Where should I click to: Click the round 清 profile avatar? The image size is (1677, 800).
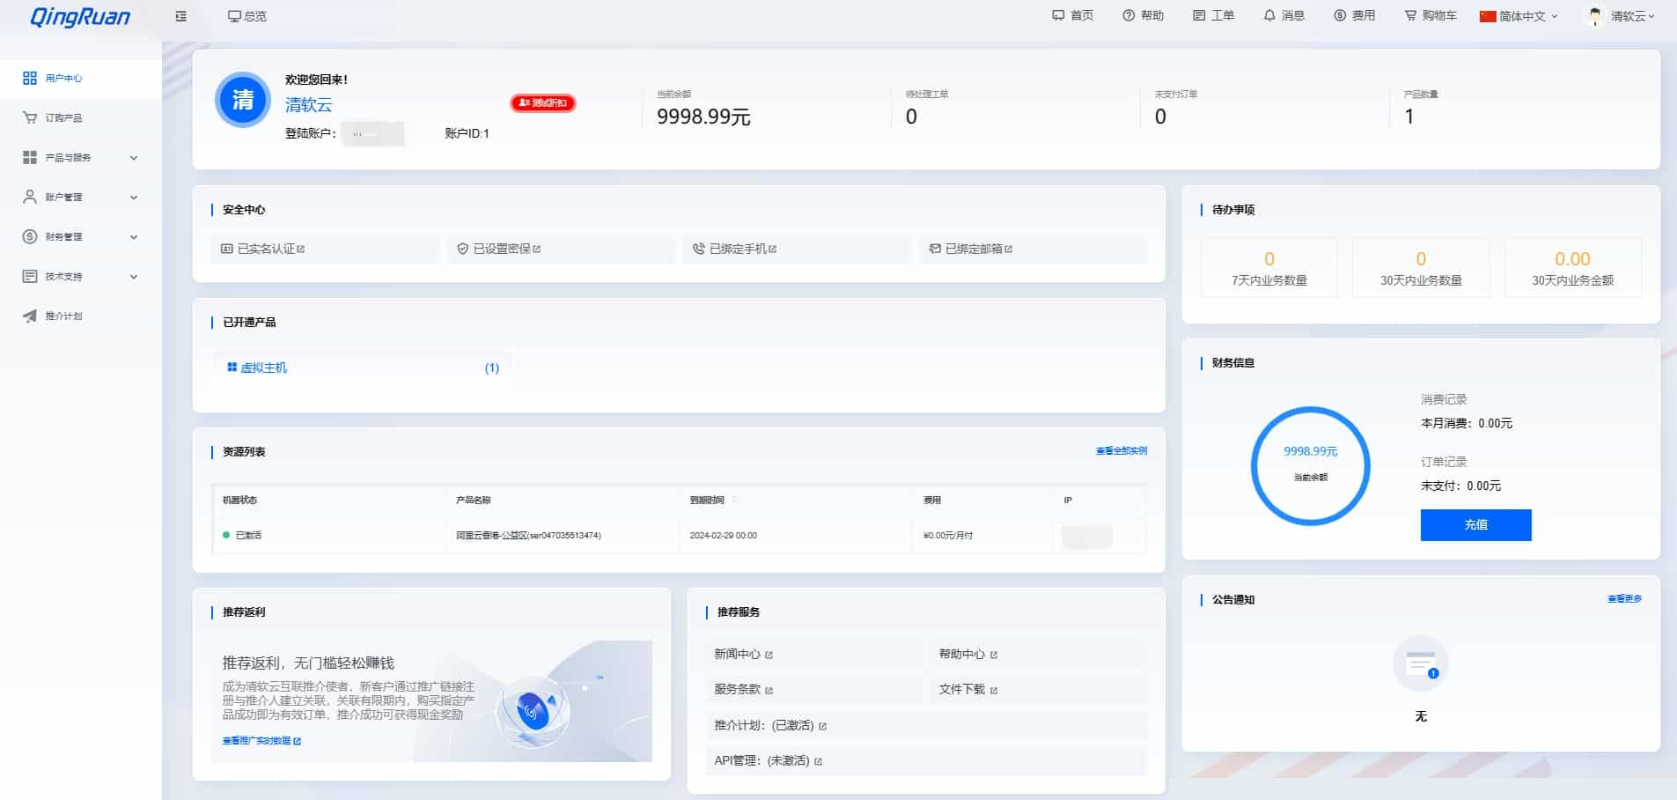(x=243, y=100)
